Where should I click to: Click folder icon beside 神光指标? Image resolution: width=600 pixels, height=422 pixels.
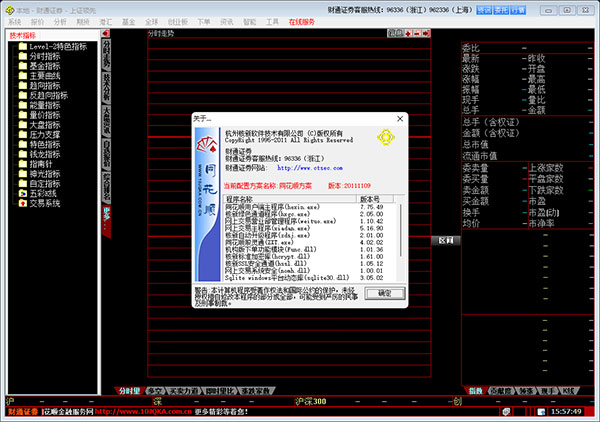pyautogui.click(x=23, y=174)
